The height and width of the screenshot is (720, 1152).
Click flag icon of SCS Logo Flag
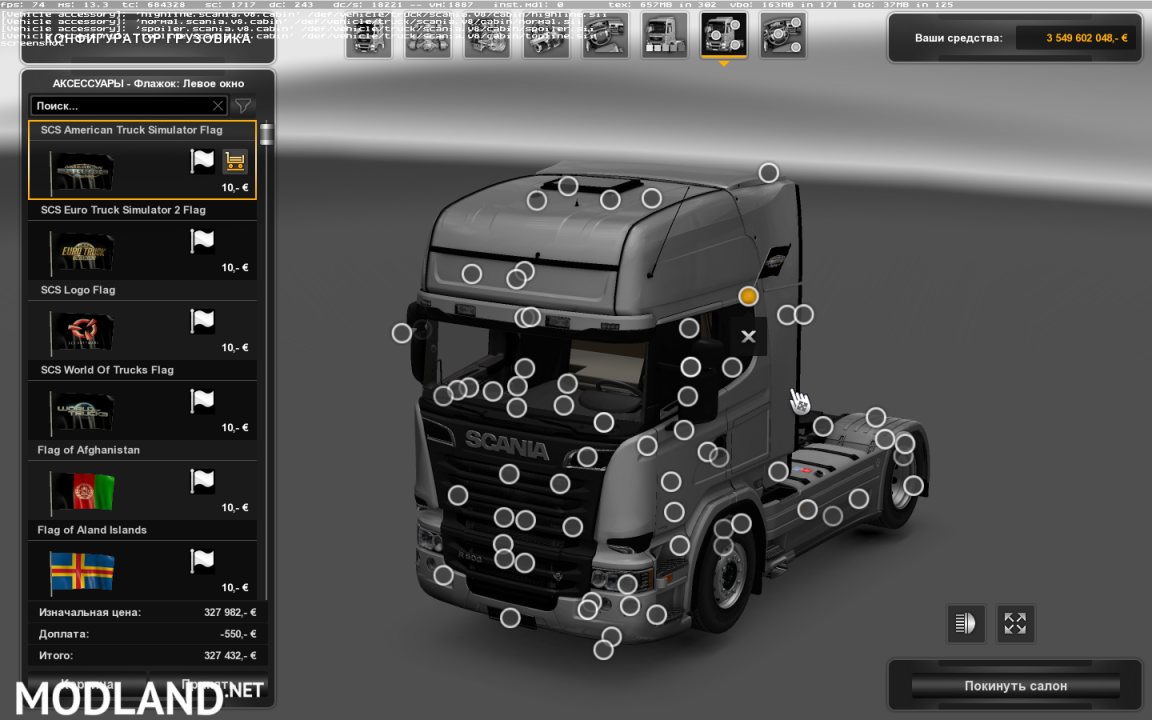click(202, 321)
